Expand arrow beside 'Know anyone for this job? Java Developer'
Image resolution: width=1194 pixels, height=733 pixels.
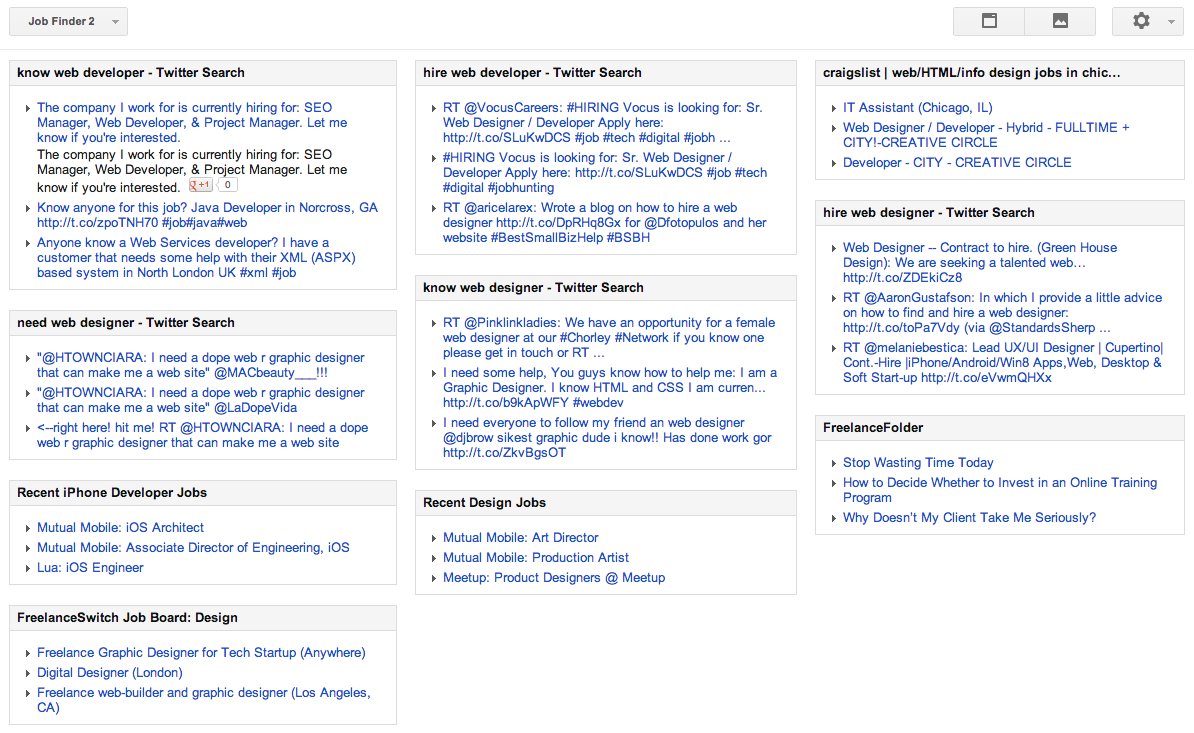point(28,209)
